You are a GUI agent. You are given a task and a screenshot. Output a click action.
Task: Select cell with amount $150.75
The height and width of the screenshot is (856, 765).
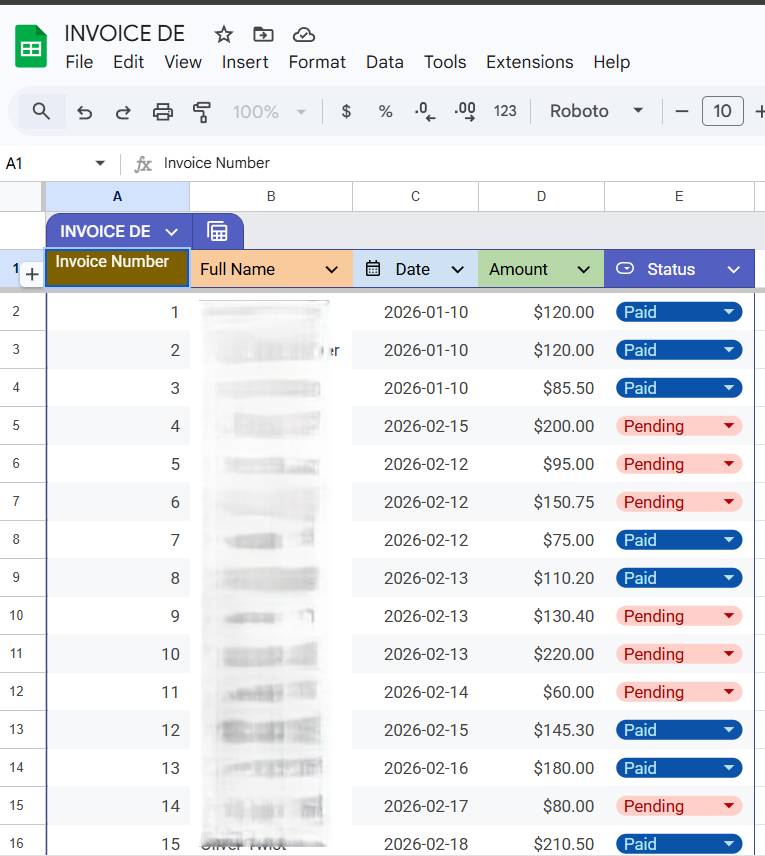pyautogui.click(x=541, y=502)
